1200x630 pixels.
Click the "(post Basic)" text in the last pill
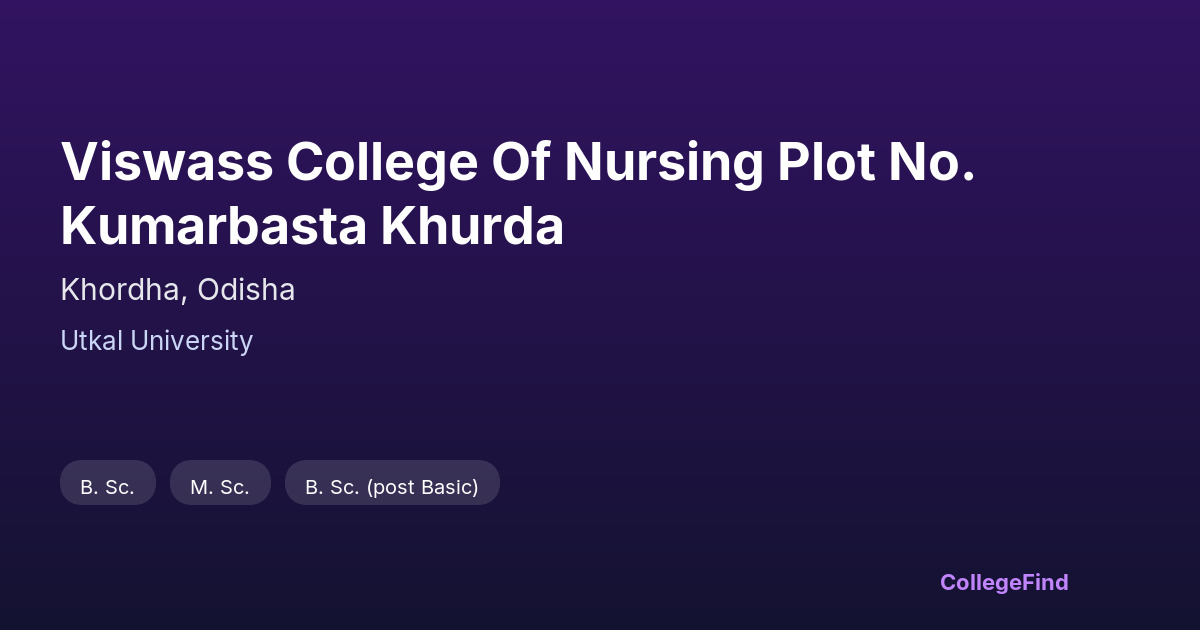coord(422,487)
